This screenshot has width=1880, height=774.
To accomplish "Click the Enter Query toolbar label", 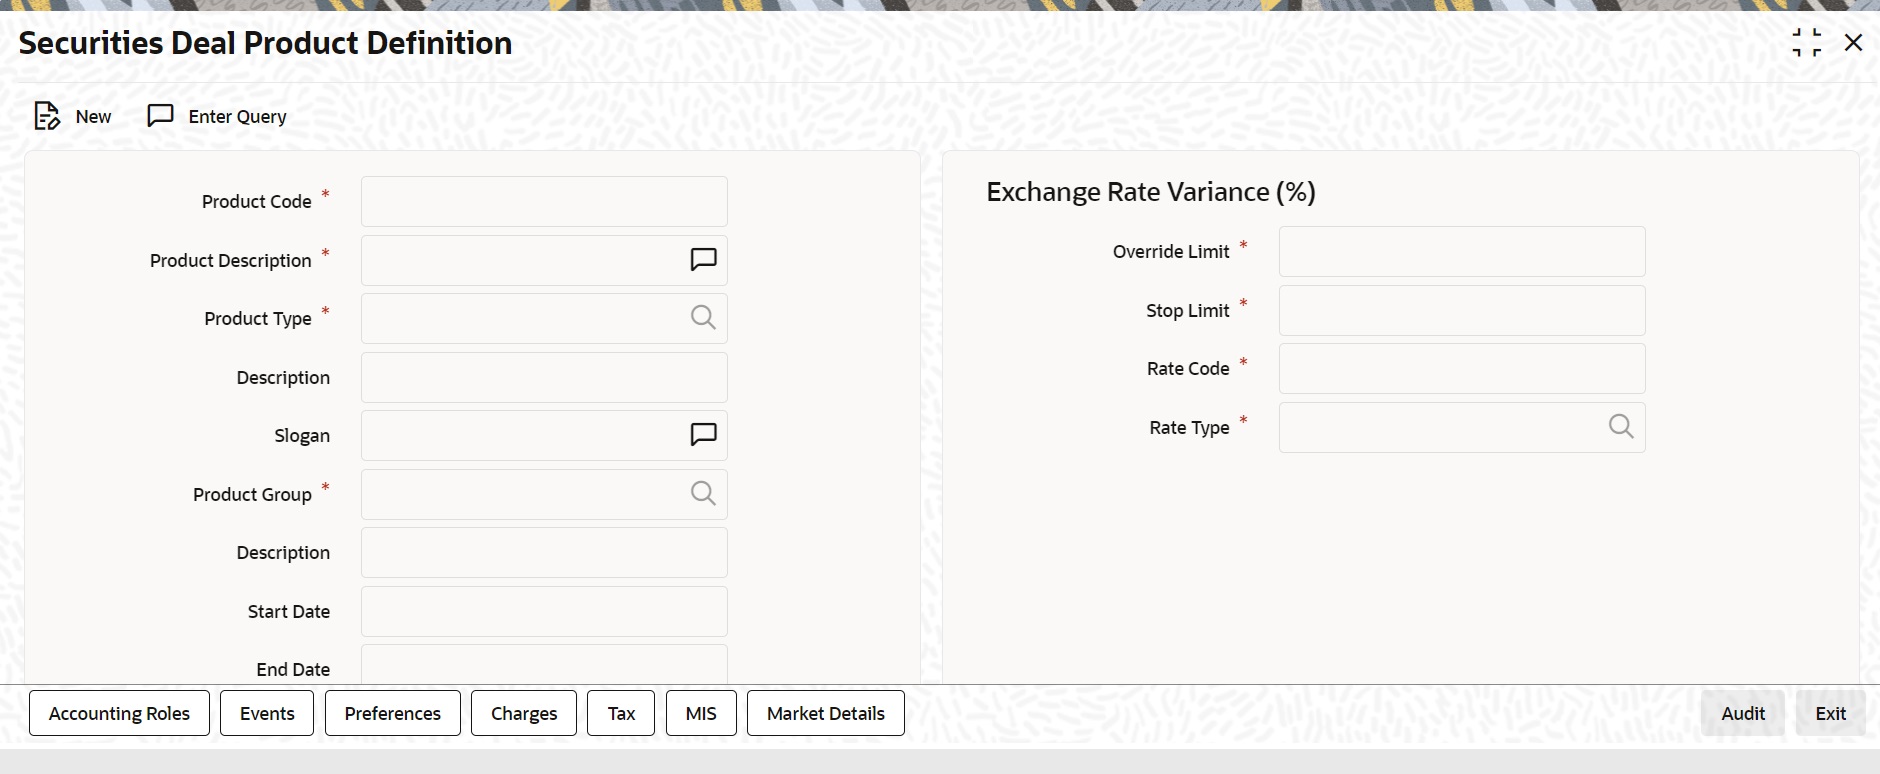I will (237, 117).
